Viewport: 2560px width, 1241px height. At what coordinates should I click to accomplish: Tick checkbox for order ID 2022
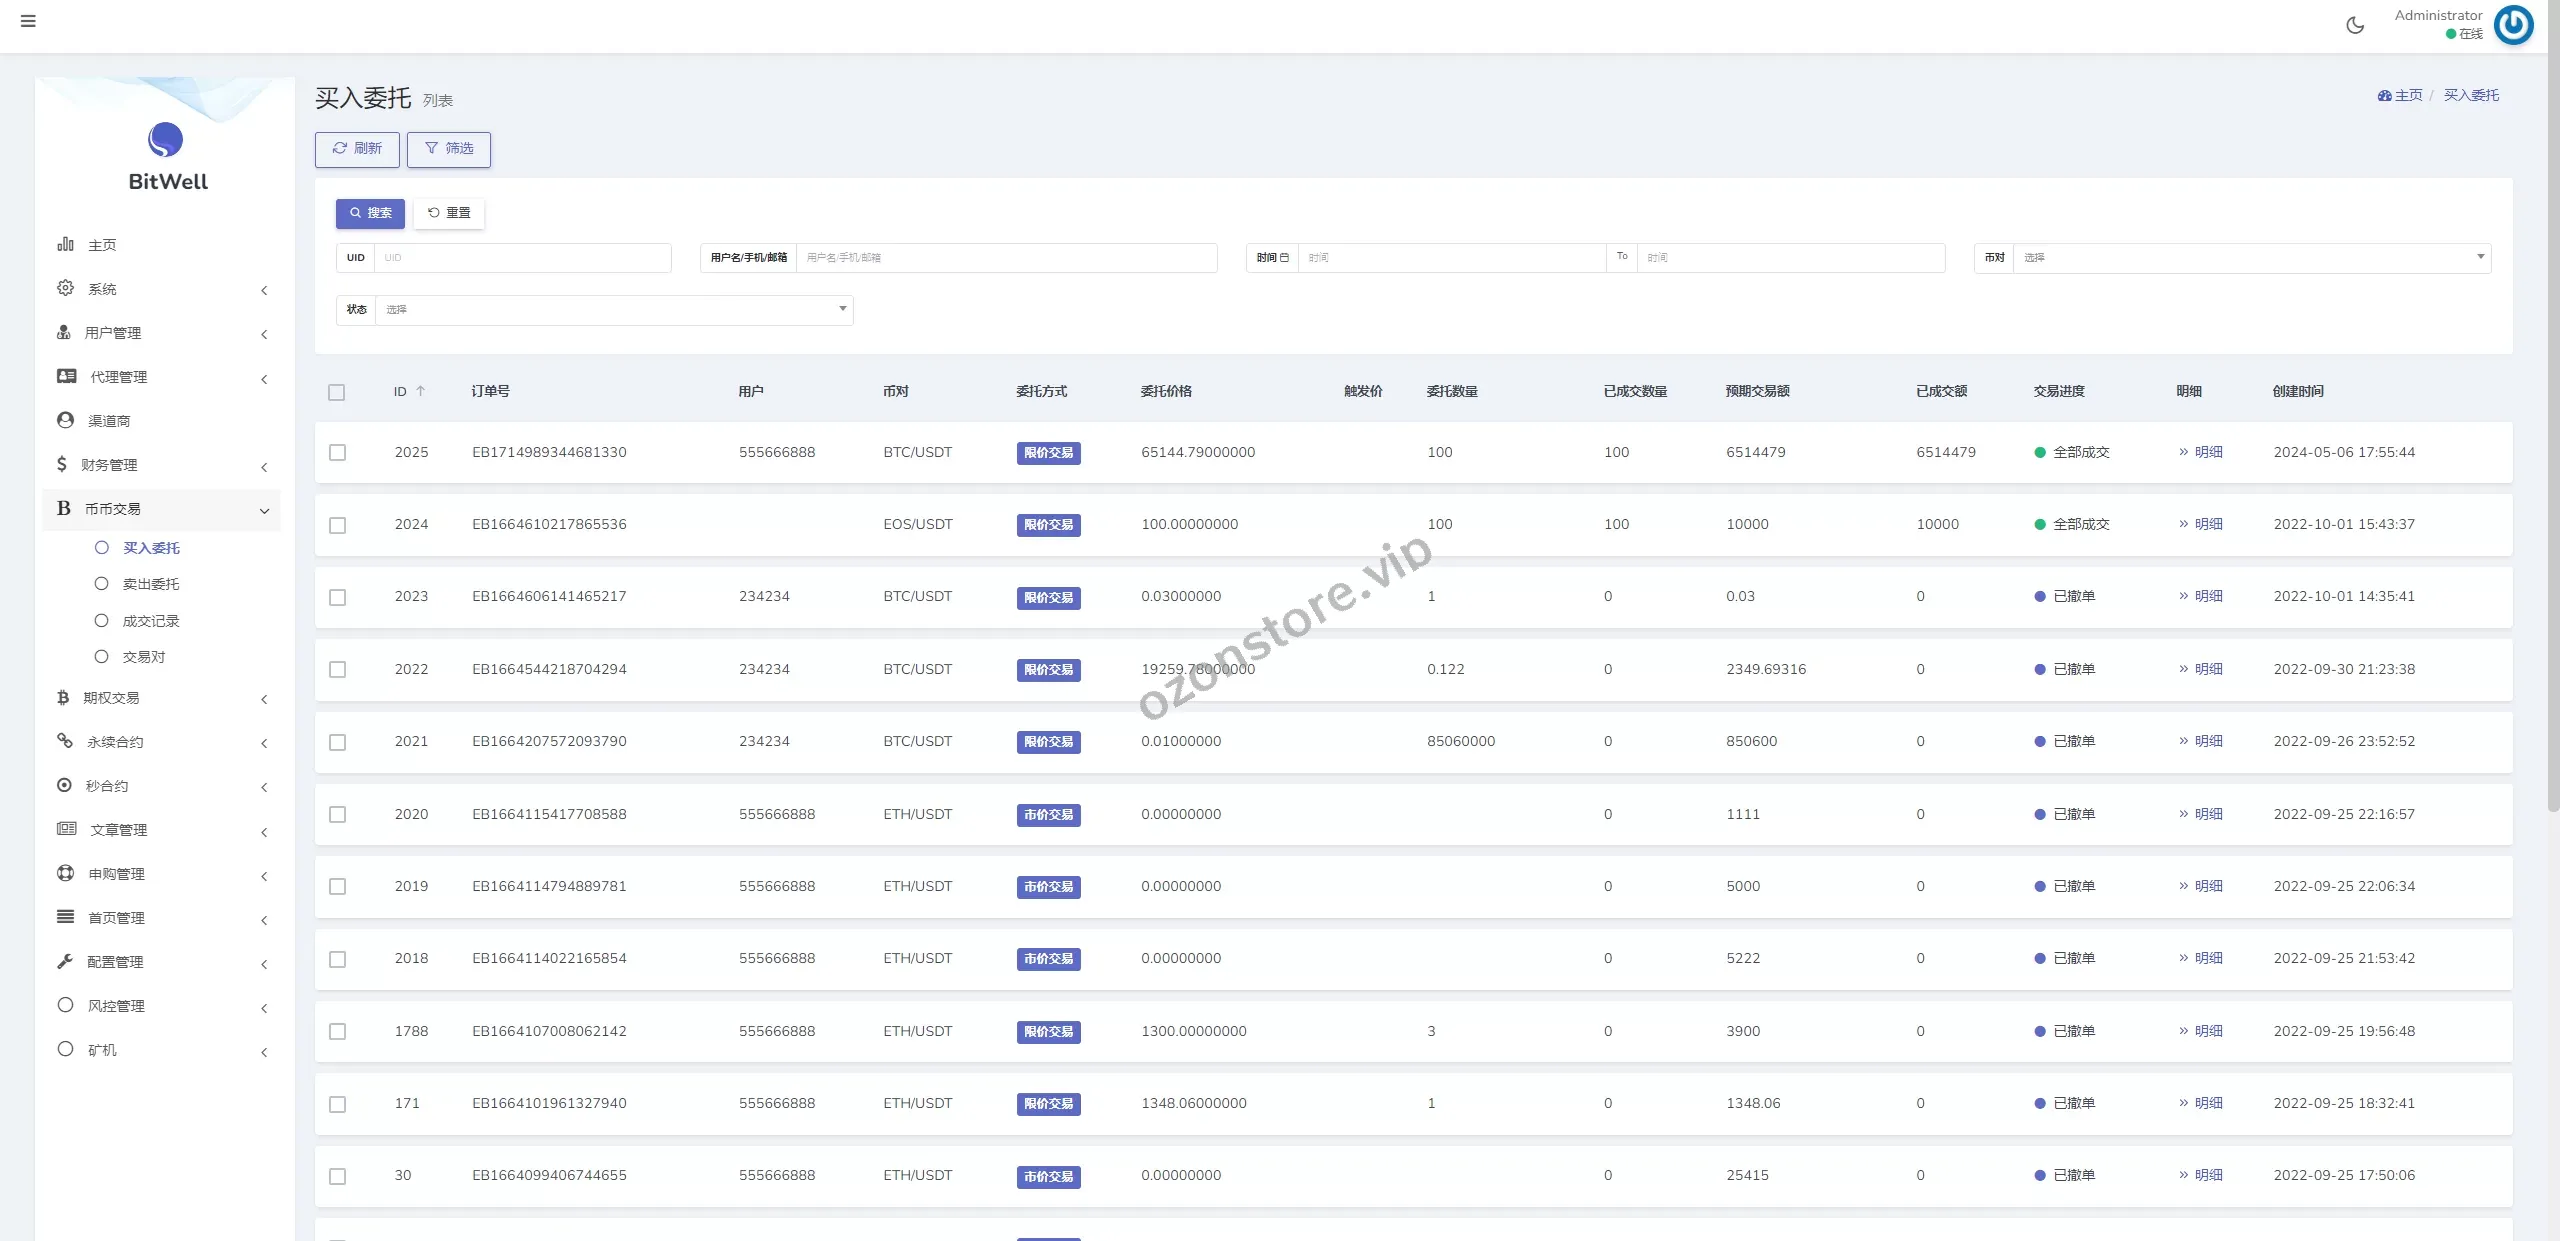click(x=338, y=670)
